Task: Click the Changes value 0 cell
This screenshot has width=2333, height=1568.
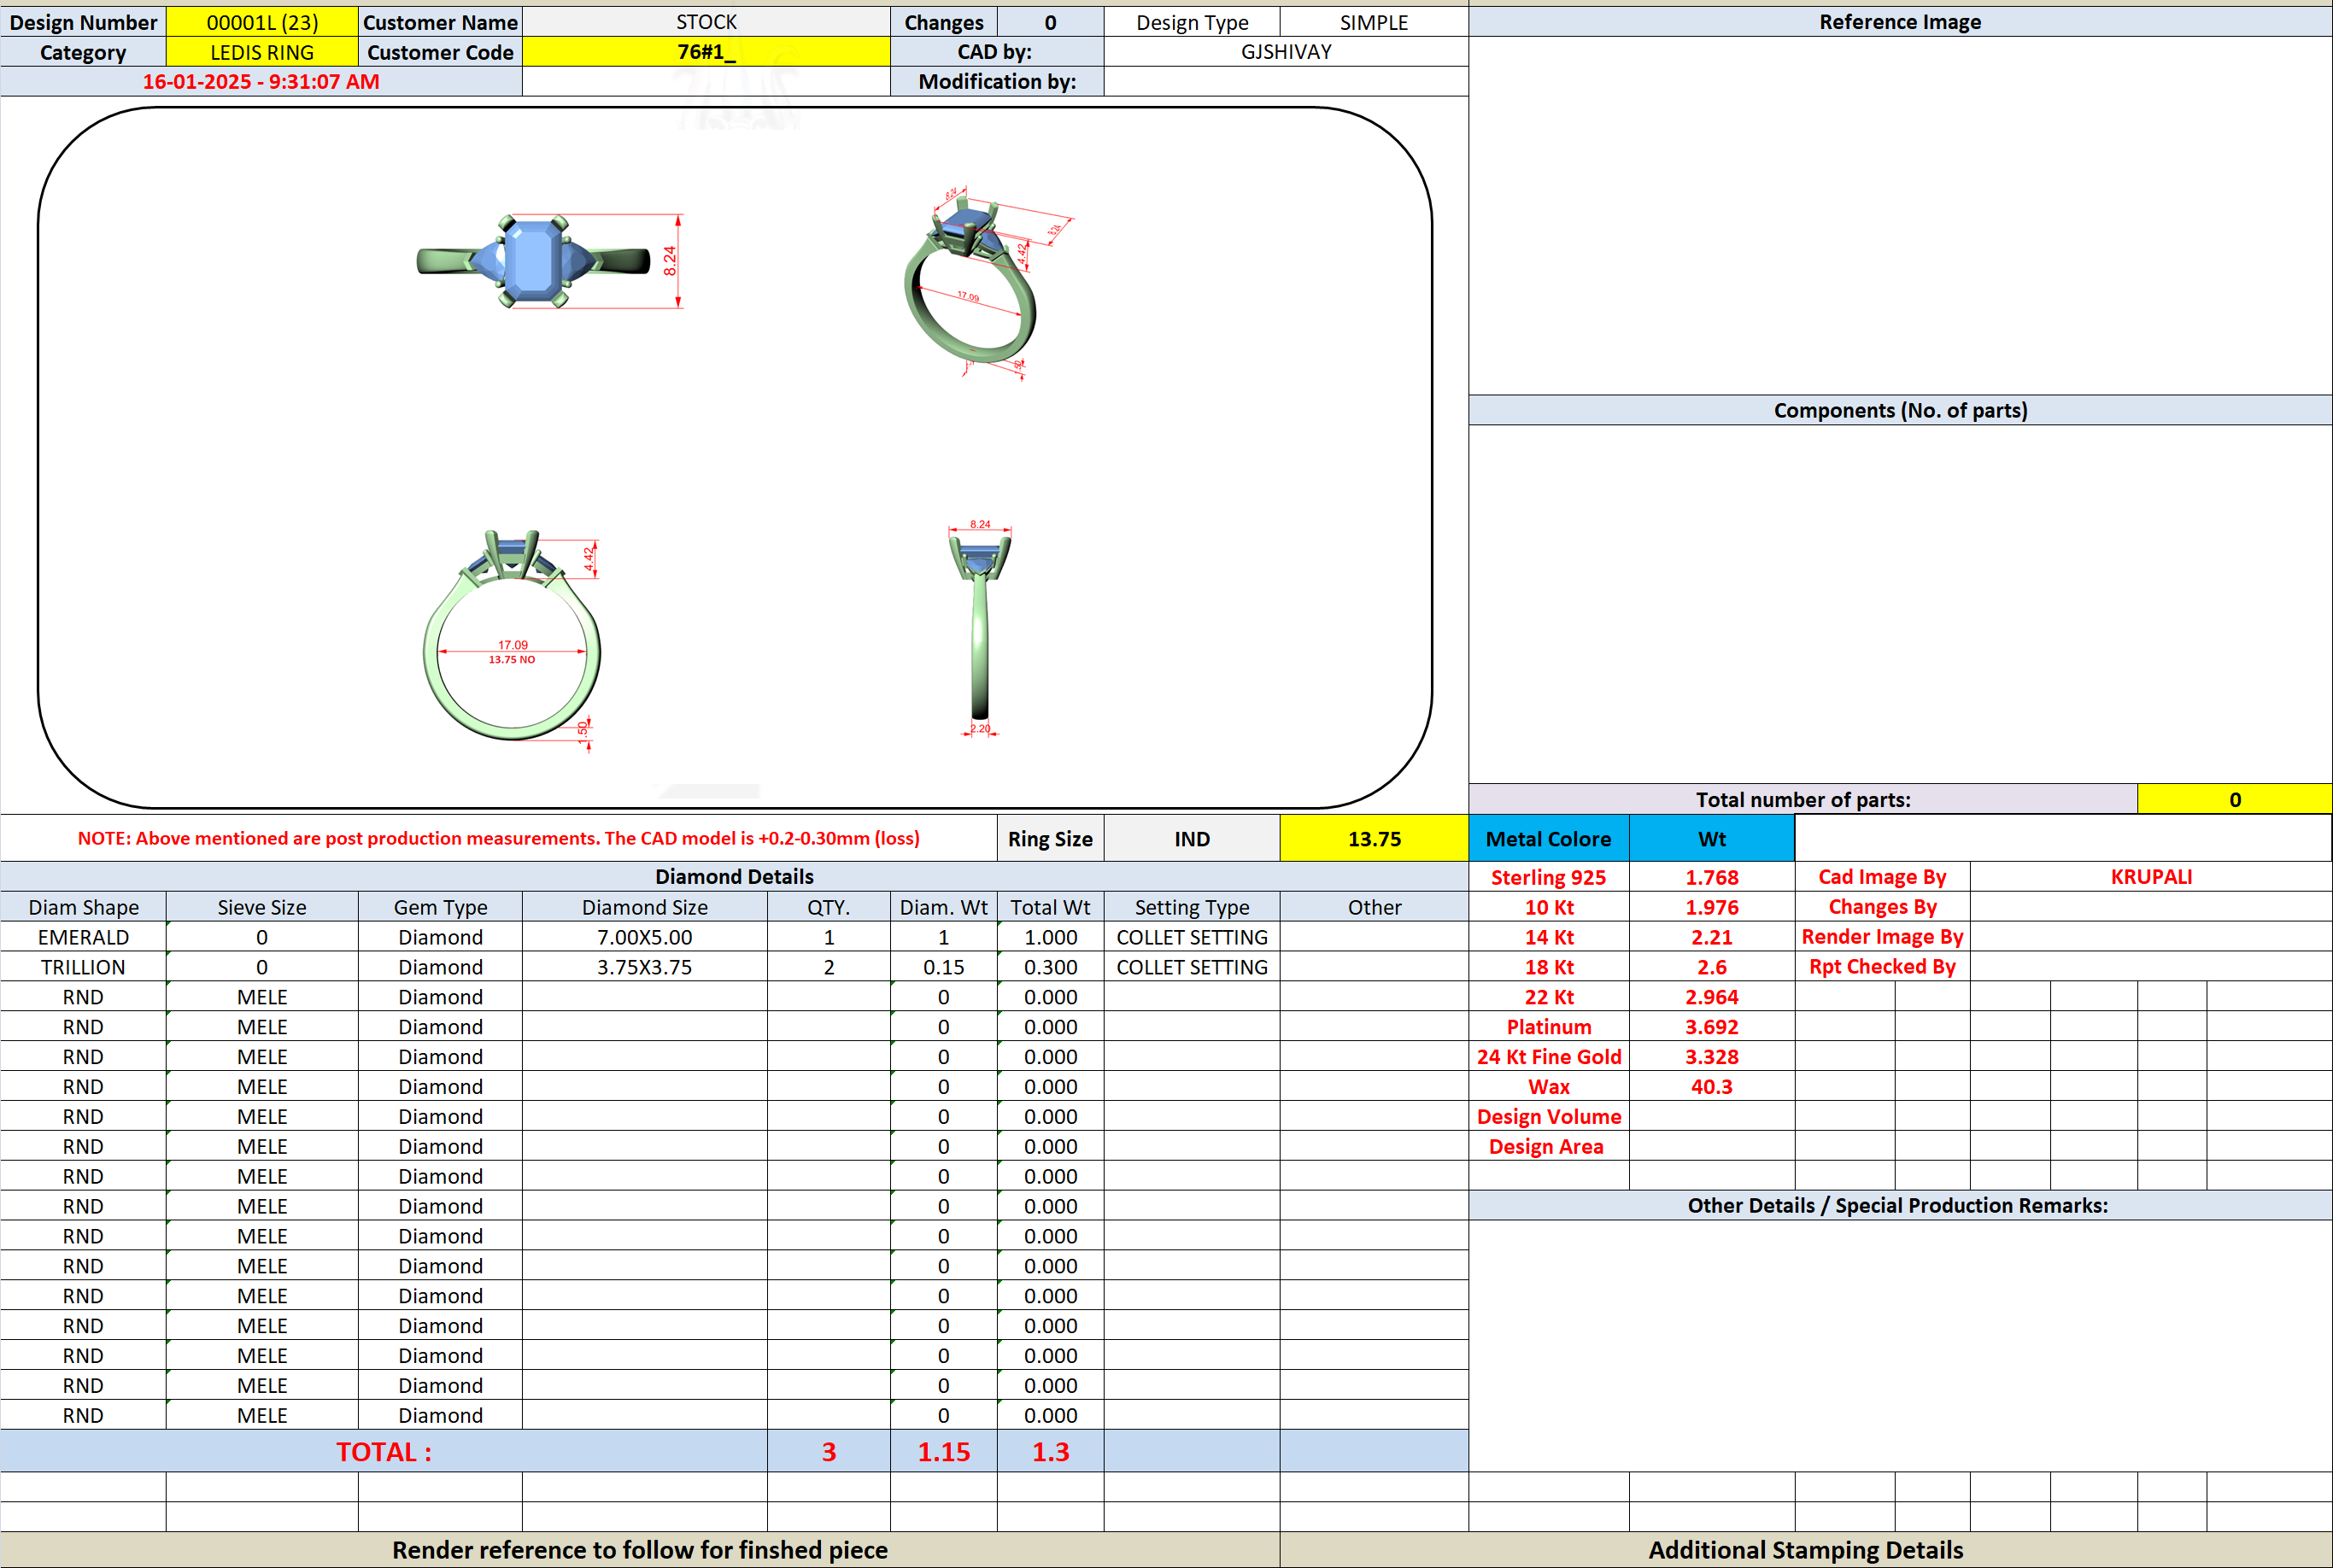Action: (x=1051, y=22)
